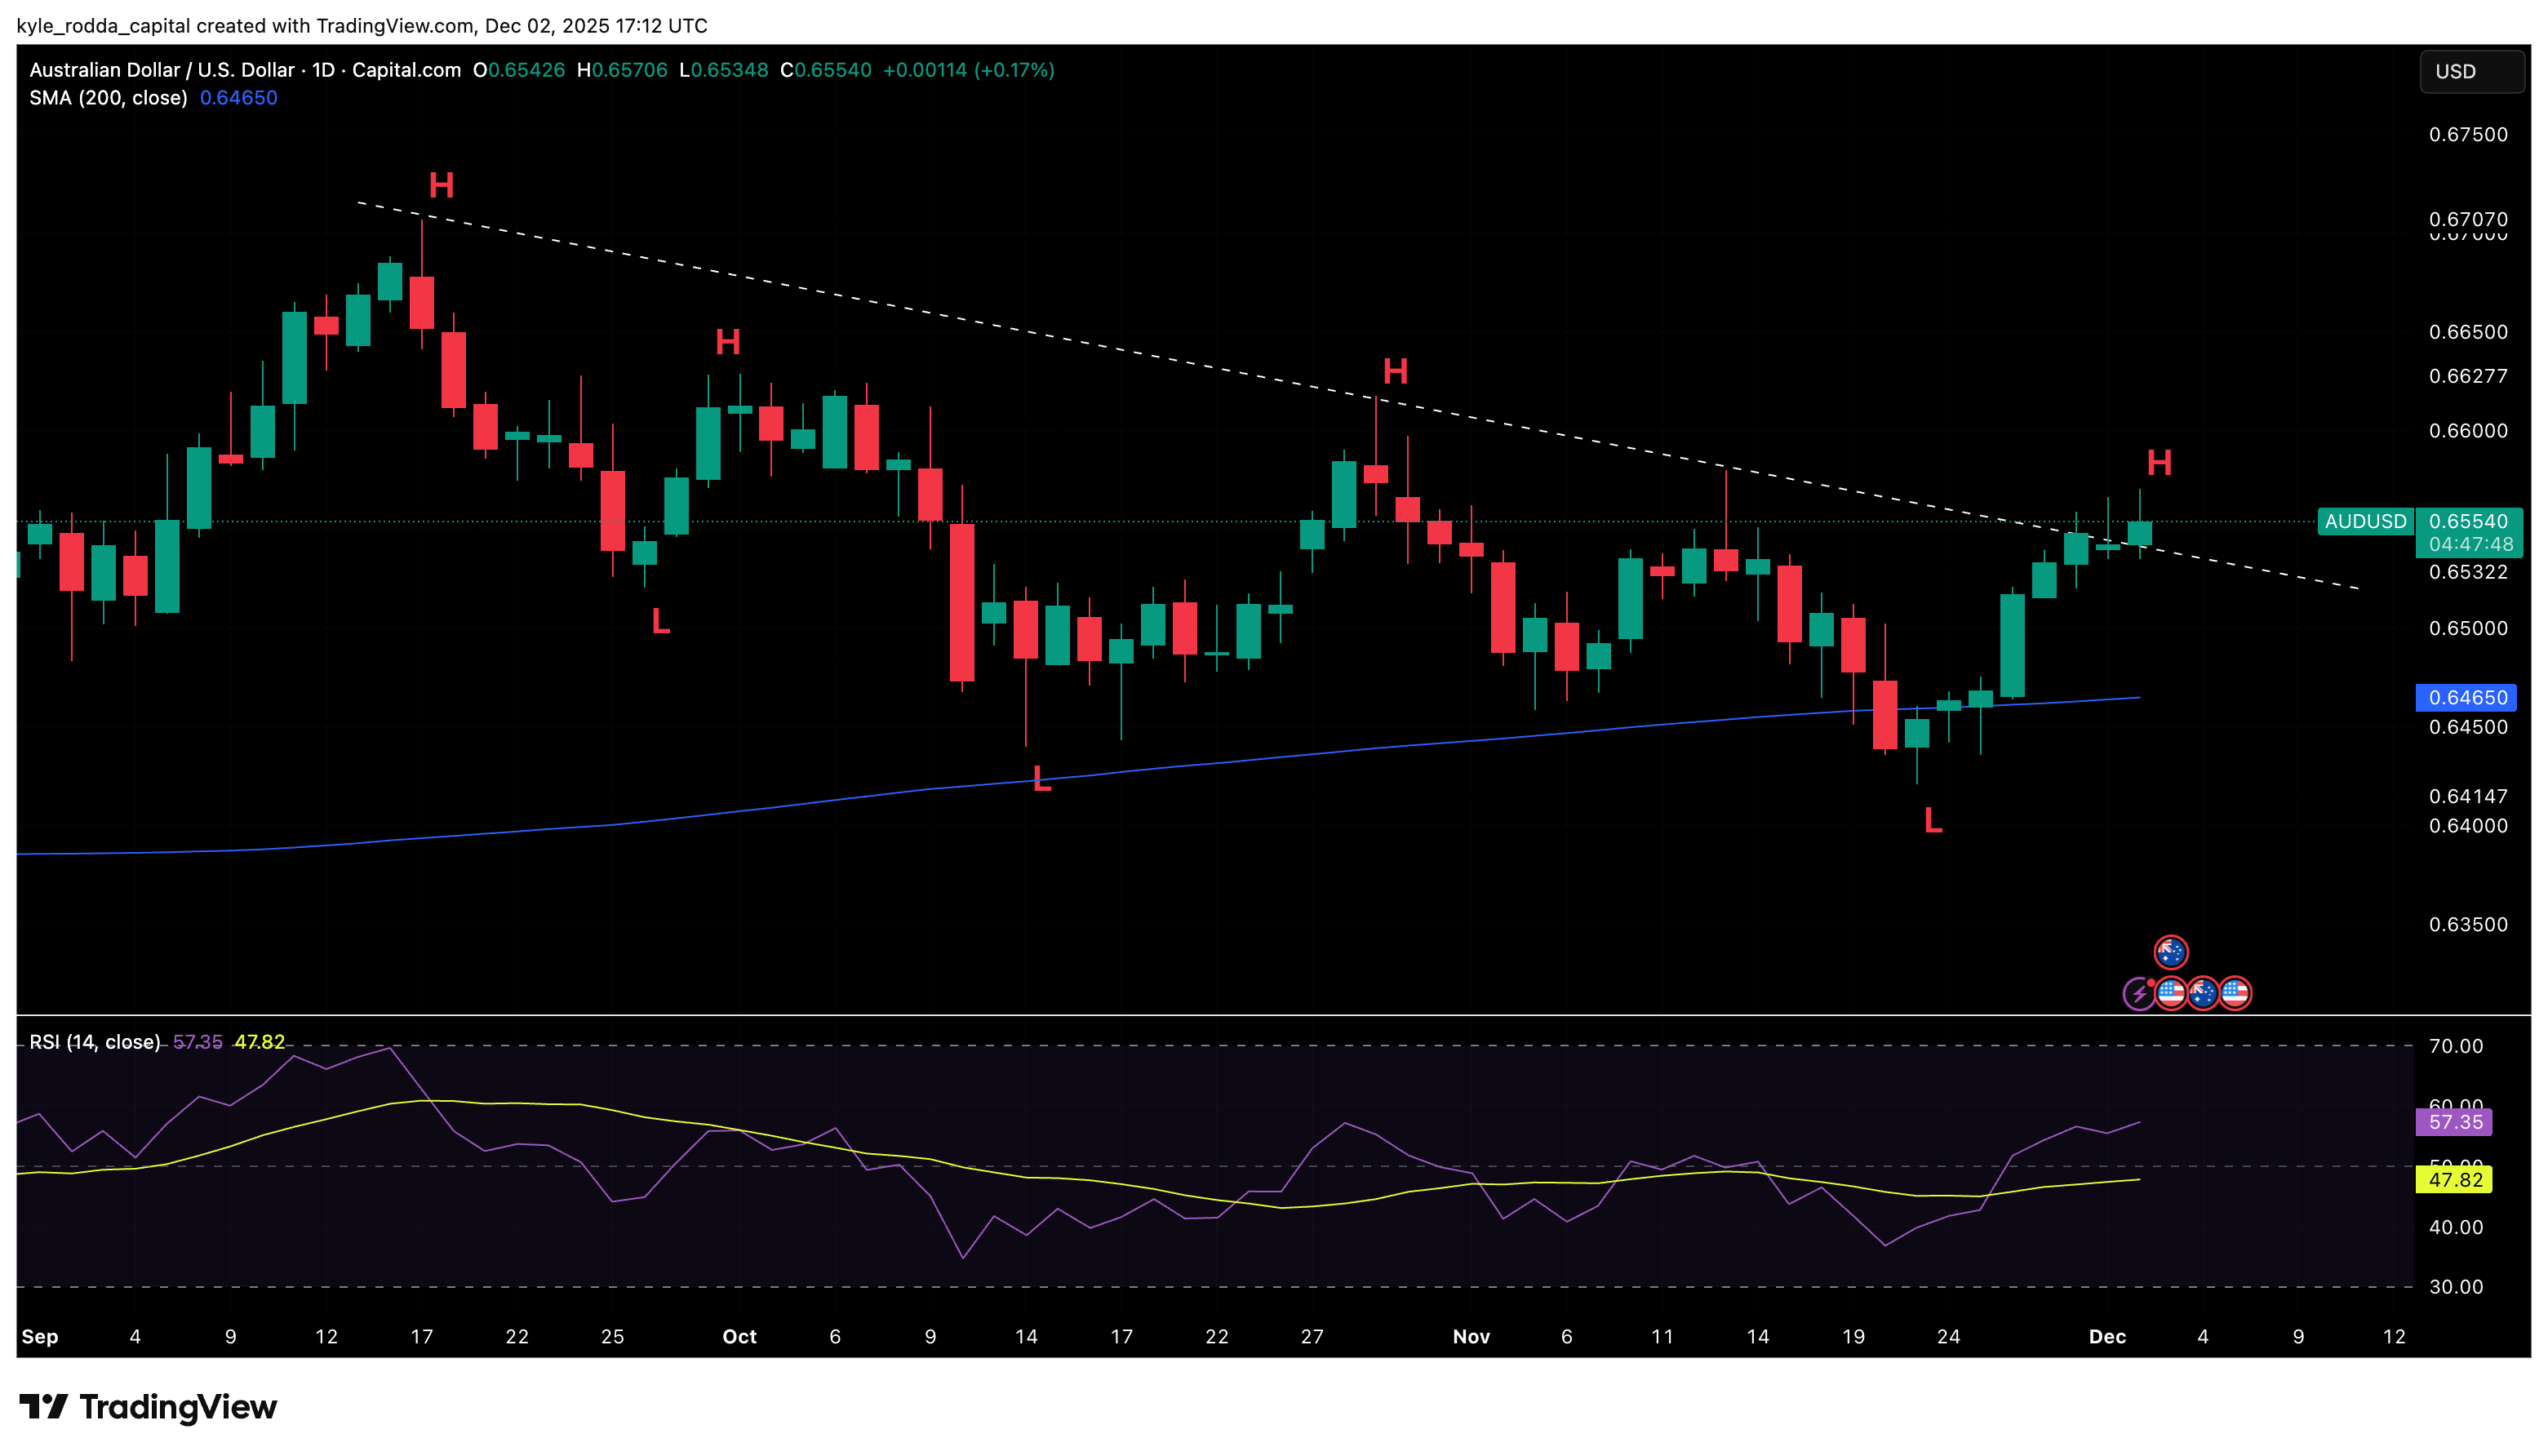Click the topmost Australian flag event icon
The width and height of the screenshot is (2548, 1456).
2170,952
